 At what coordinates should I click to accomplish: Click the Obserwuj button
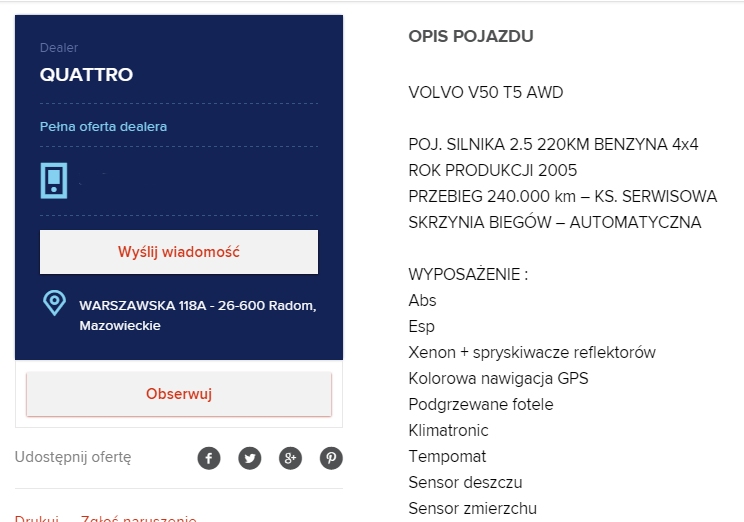179,394
